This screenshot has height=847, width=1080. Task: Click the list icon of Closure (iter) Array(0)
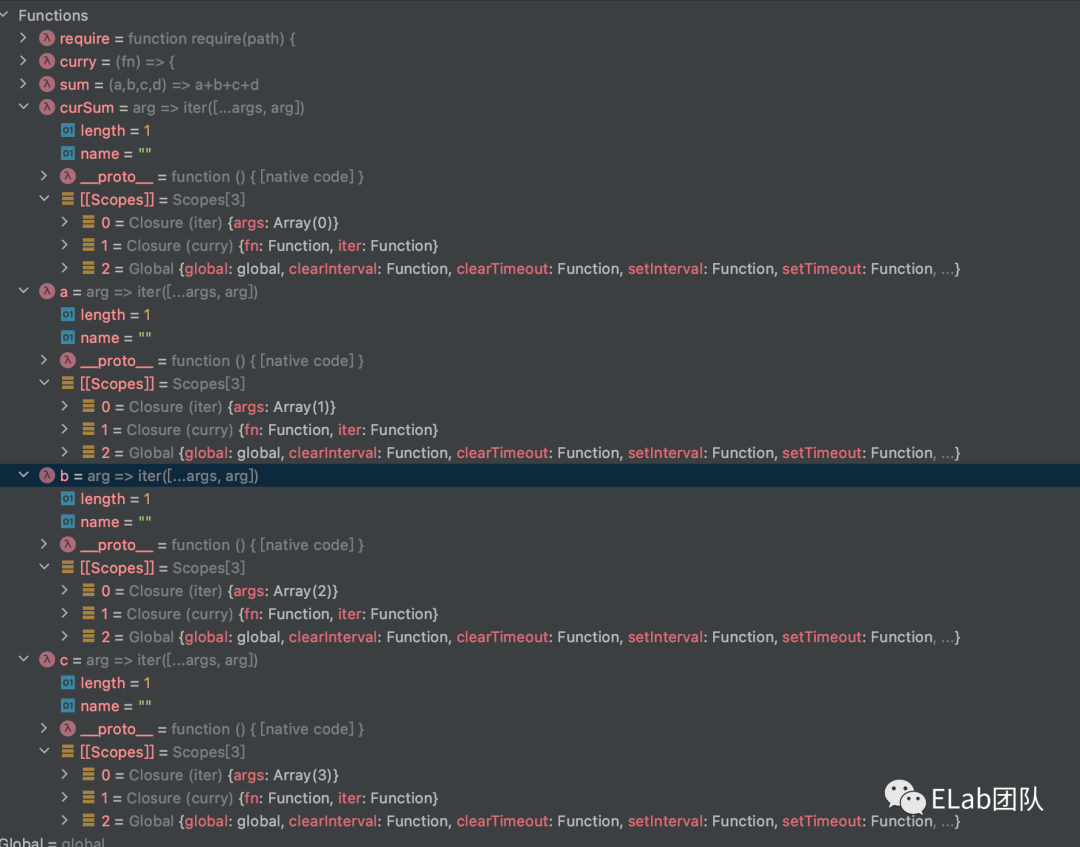88,222
